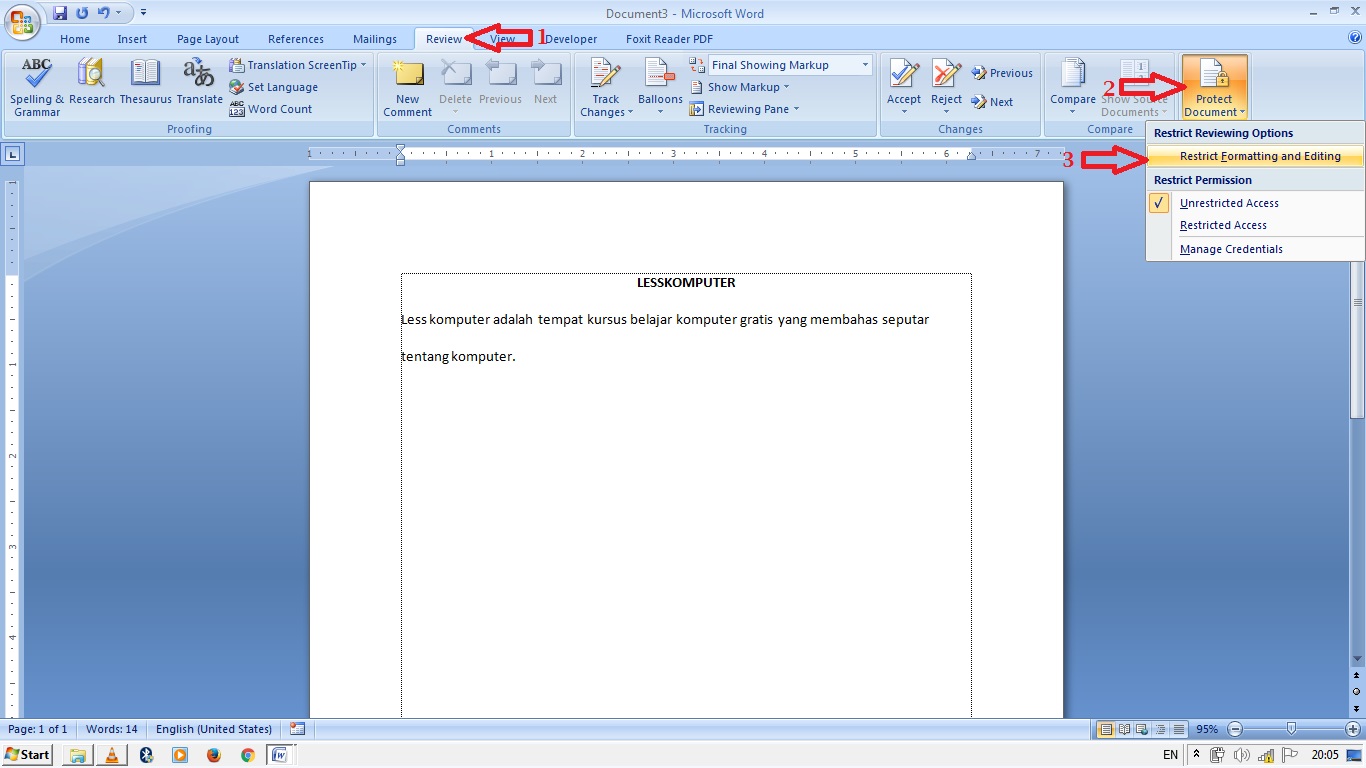Click Page: 1 of 1 indicator

(x=38, y=729)
